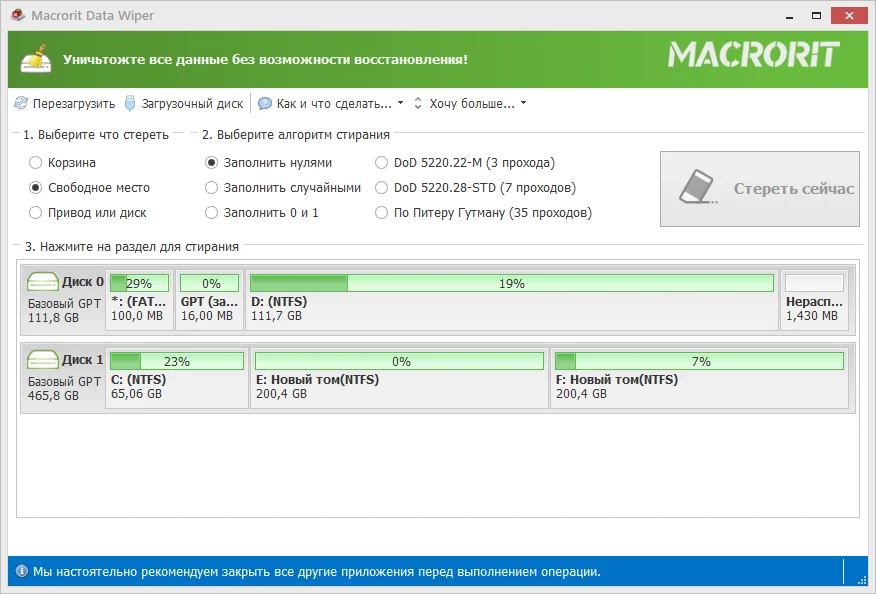The image size is (876, 594).
Task: Expand the Хочу больше dropdown arrow
Action: pos(523,103)
